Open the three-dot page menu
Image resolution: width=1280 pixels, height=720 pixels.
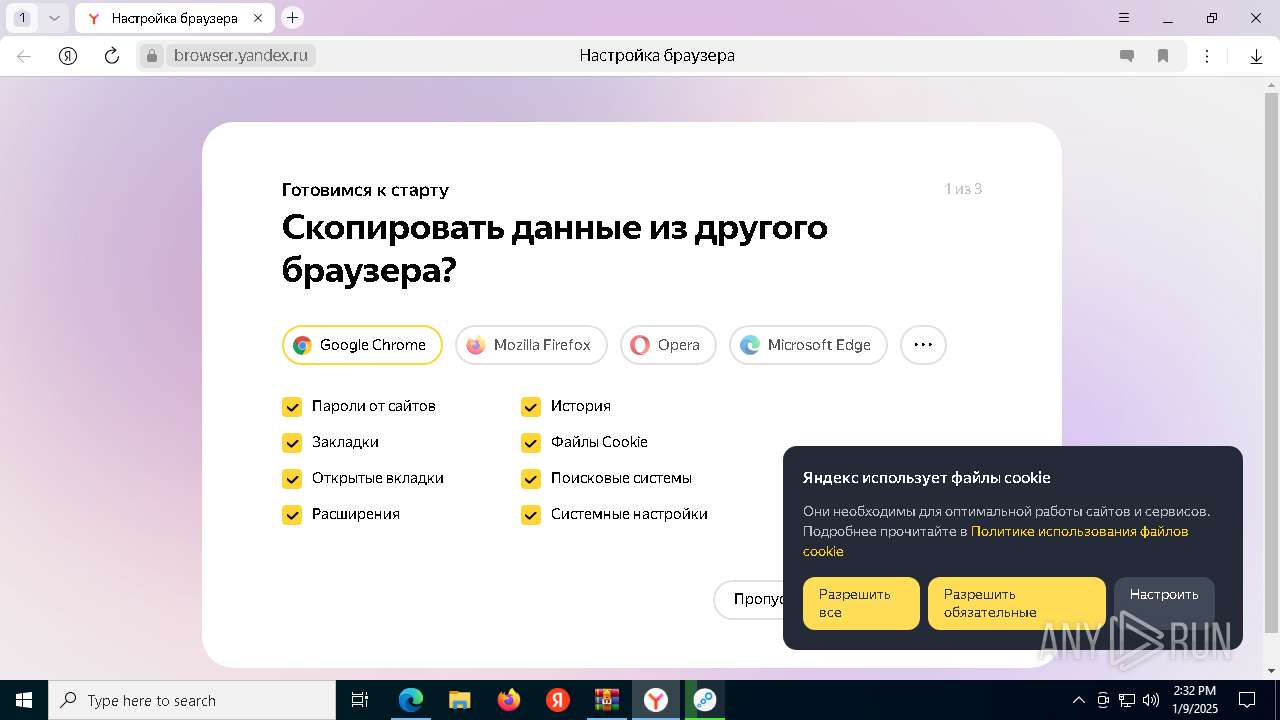pos(1207,56)
